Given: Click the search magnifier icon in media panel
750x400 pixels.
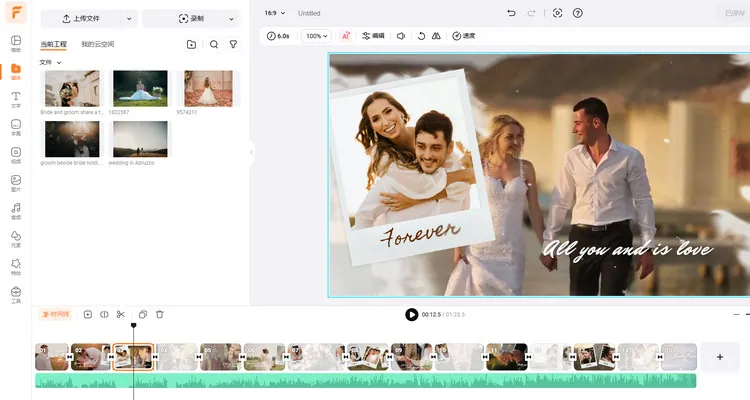Looking at the screenshot, I should [x=214, y=44].
